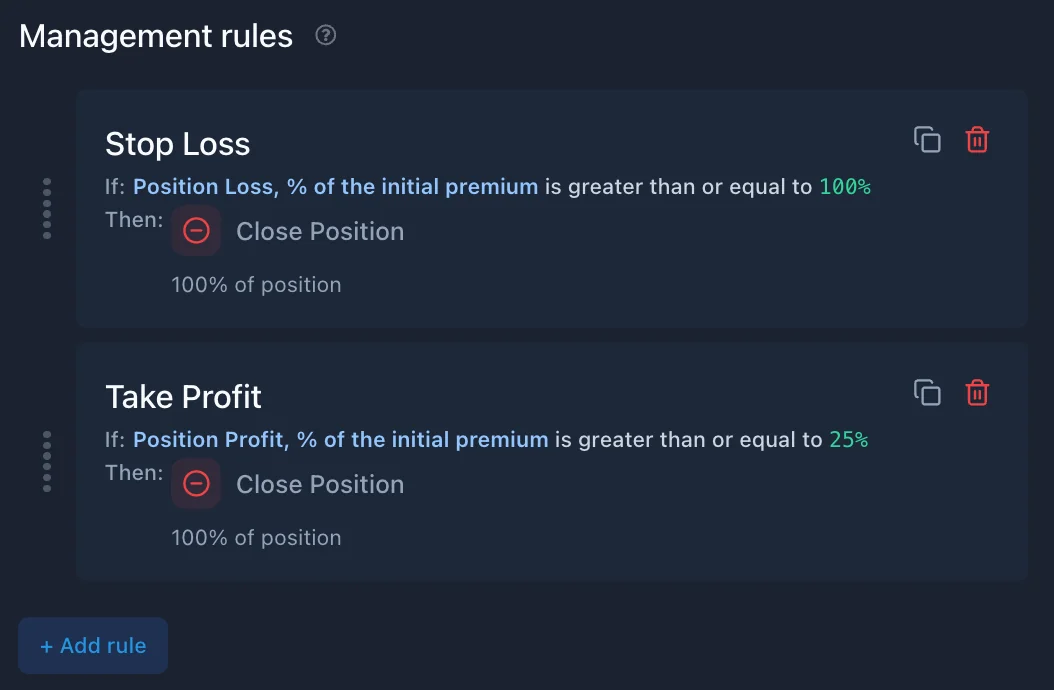This screenshot has height=690, width=1054.
Task: Click the red Close Position icon in Stop Loss
Action: pos(196,231)
